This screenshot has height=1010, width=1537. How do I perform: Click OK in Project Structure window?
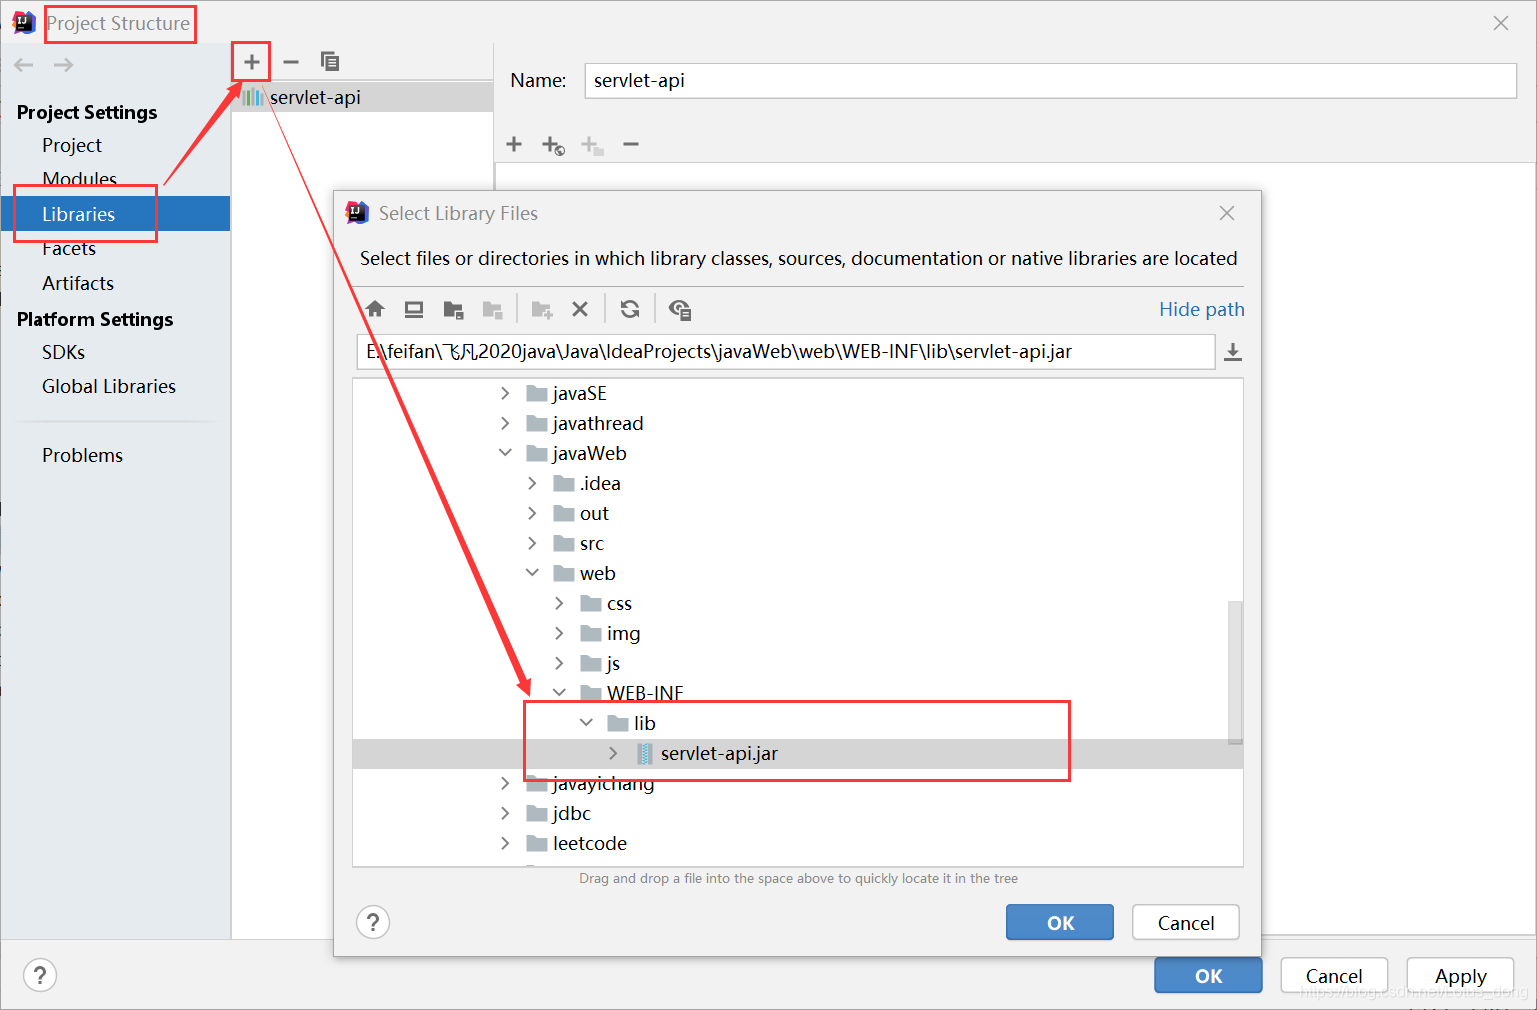[x=1208, y=975]
